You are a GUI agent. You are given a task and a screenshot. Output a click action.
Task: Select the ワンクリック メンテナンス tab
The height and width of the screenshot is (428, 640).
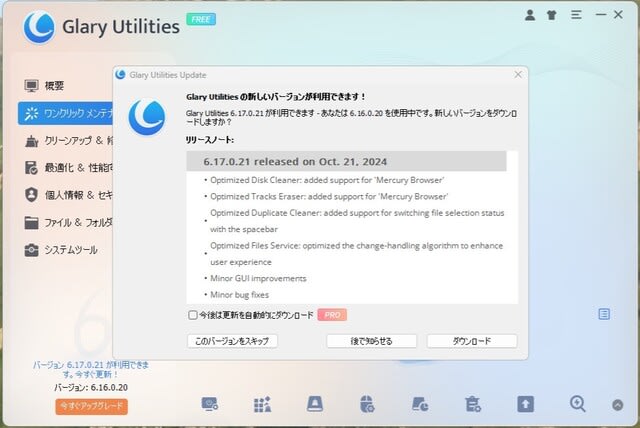(x=65, y=113)
